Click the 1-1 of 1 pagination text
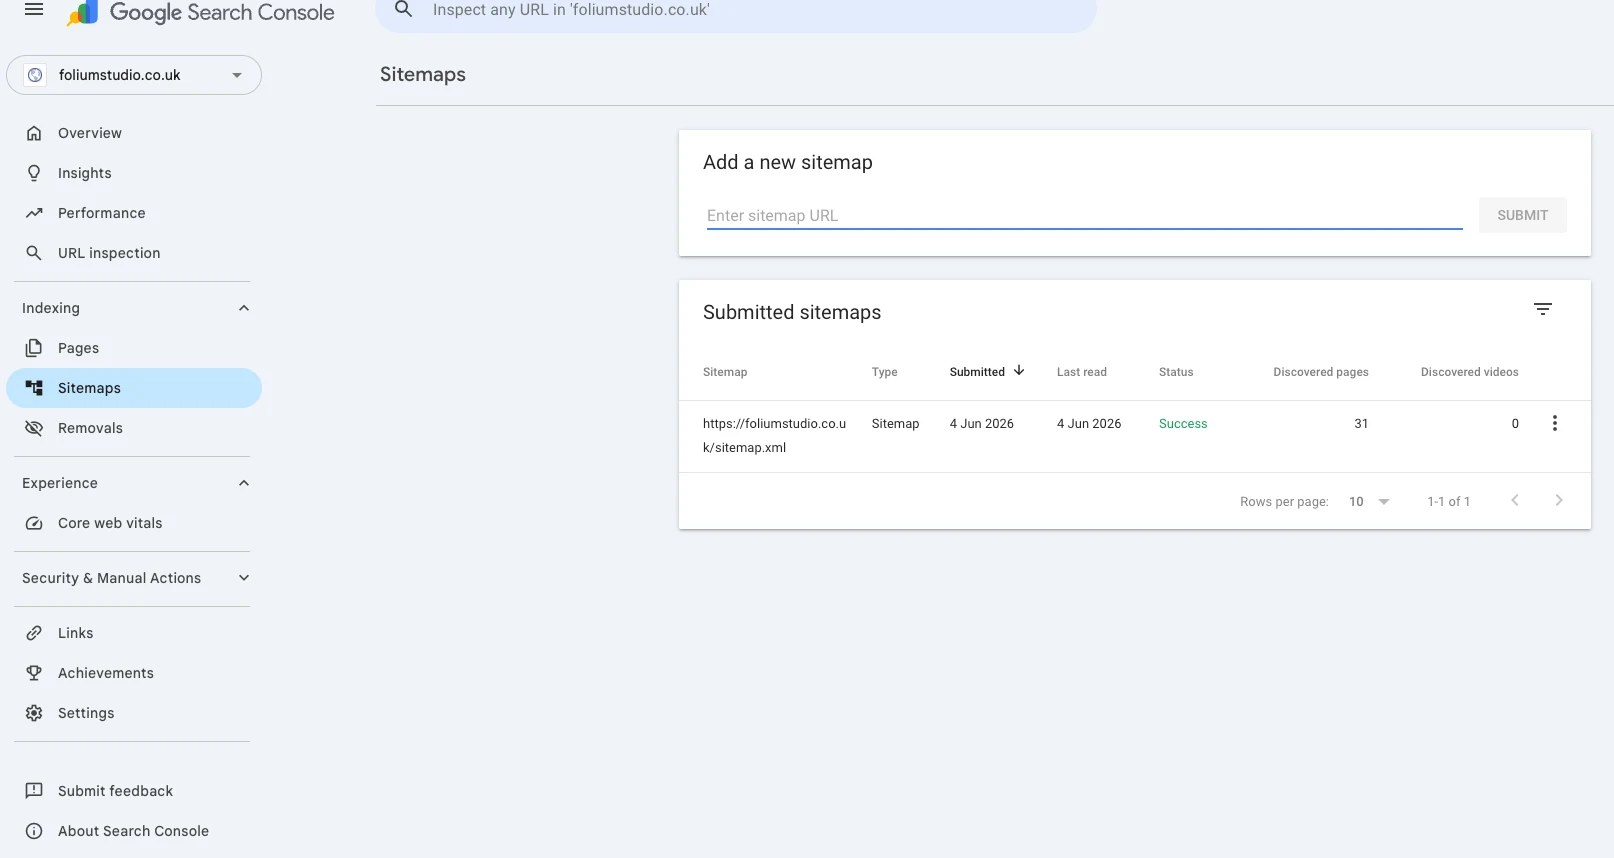 (x=1448, y=501)
